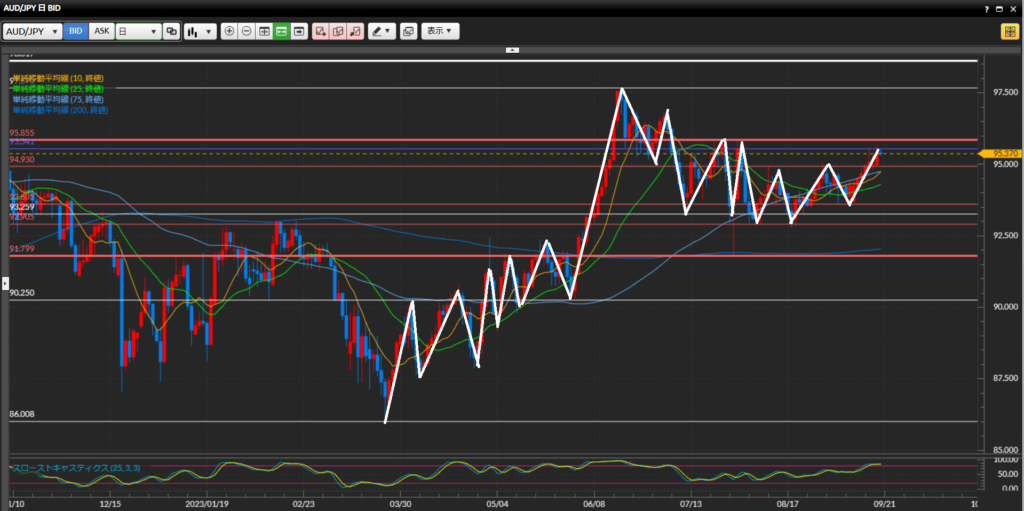
Task: Open the AUD/JPY currency pair dropdown
Action: point(32,31)
